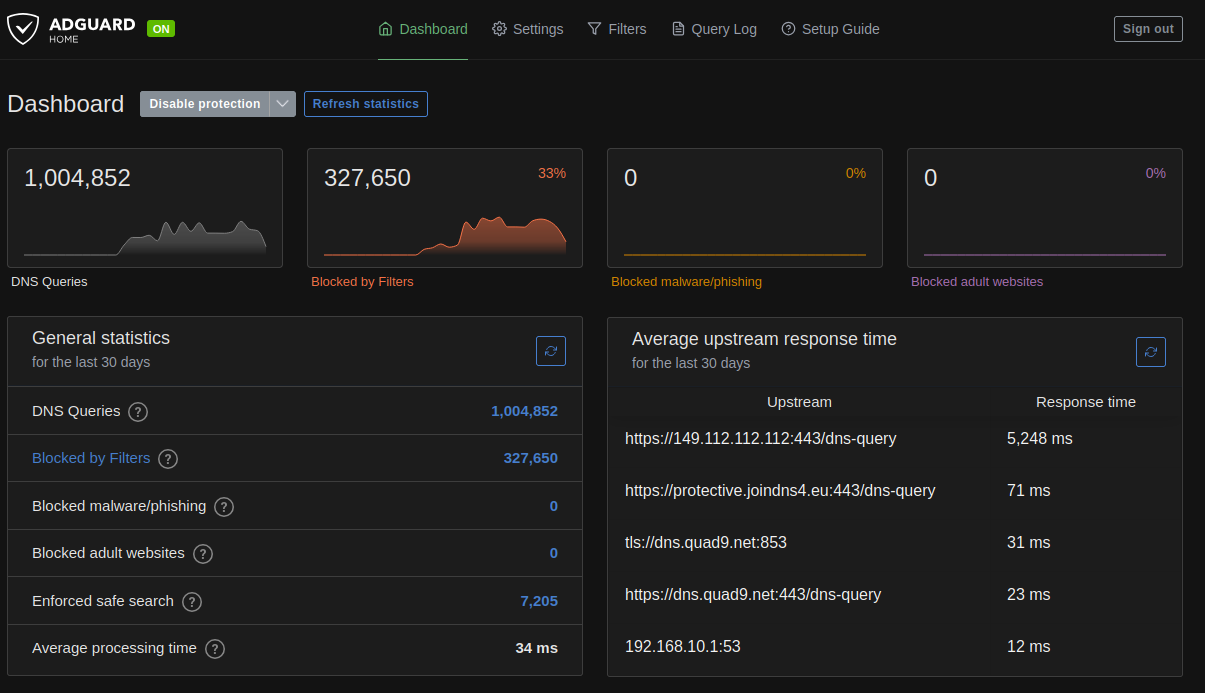Image resolution: width=1205 pixels, height=693 pixels.
Task: Click the Response time column header
Action: [1086, 402]
